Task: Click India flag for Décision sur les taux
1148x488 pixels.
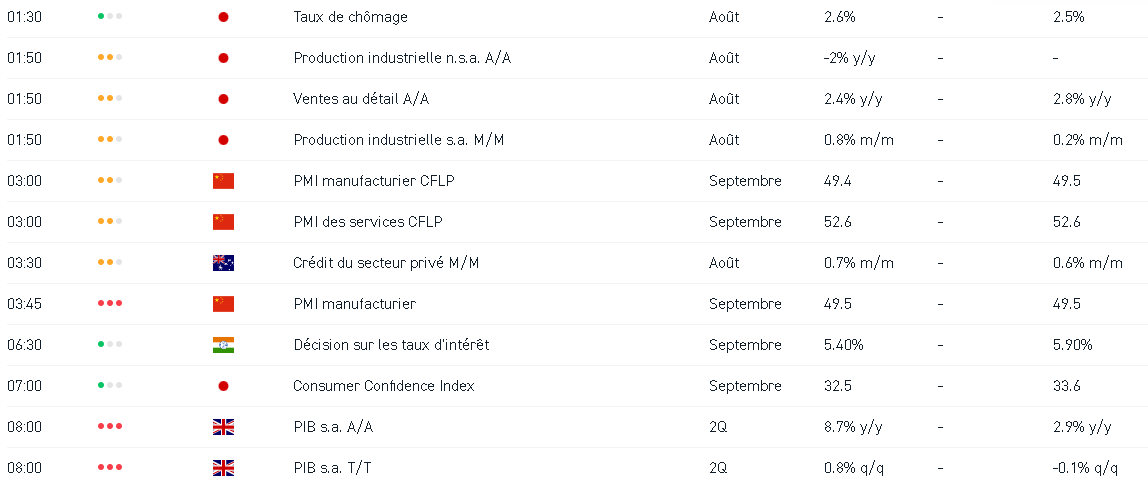Action: [x=223, y=345]
